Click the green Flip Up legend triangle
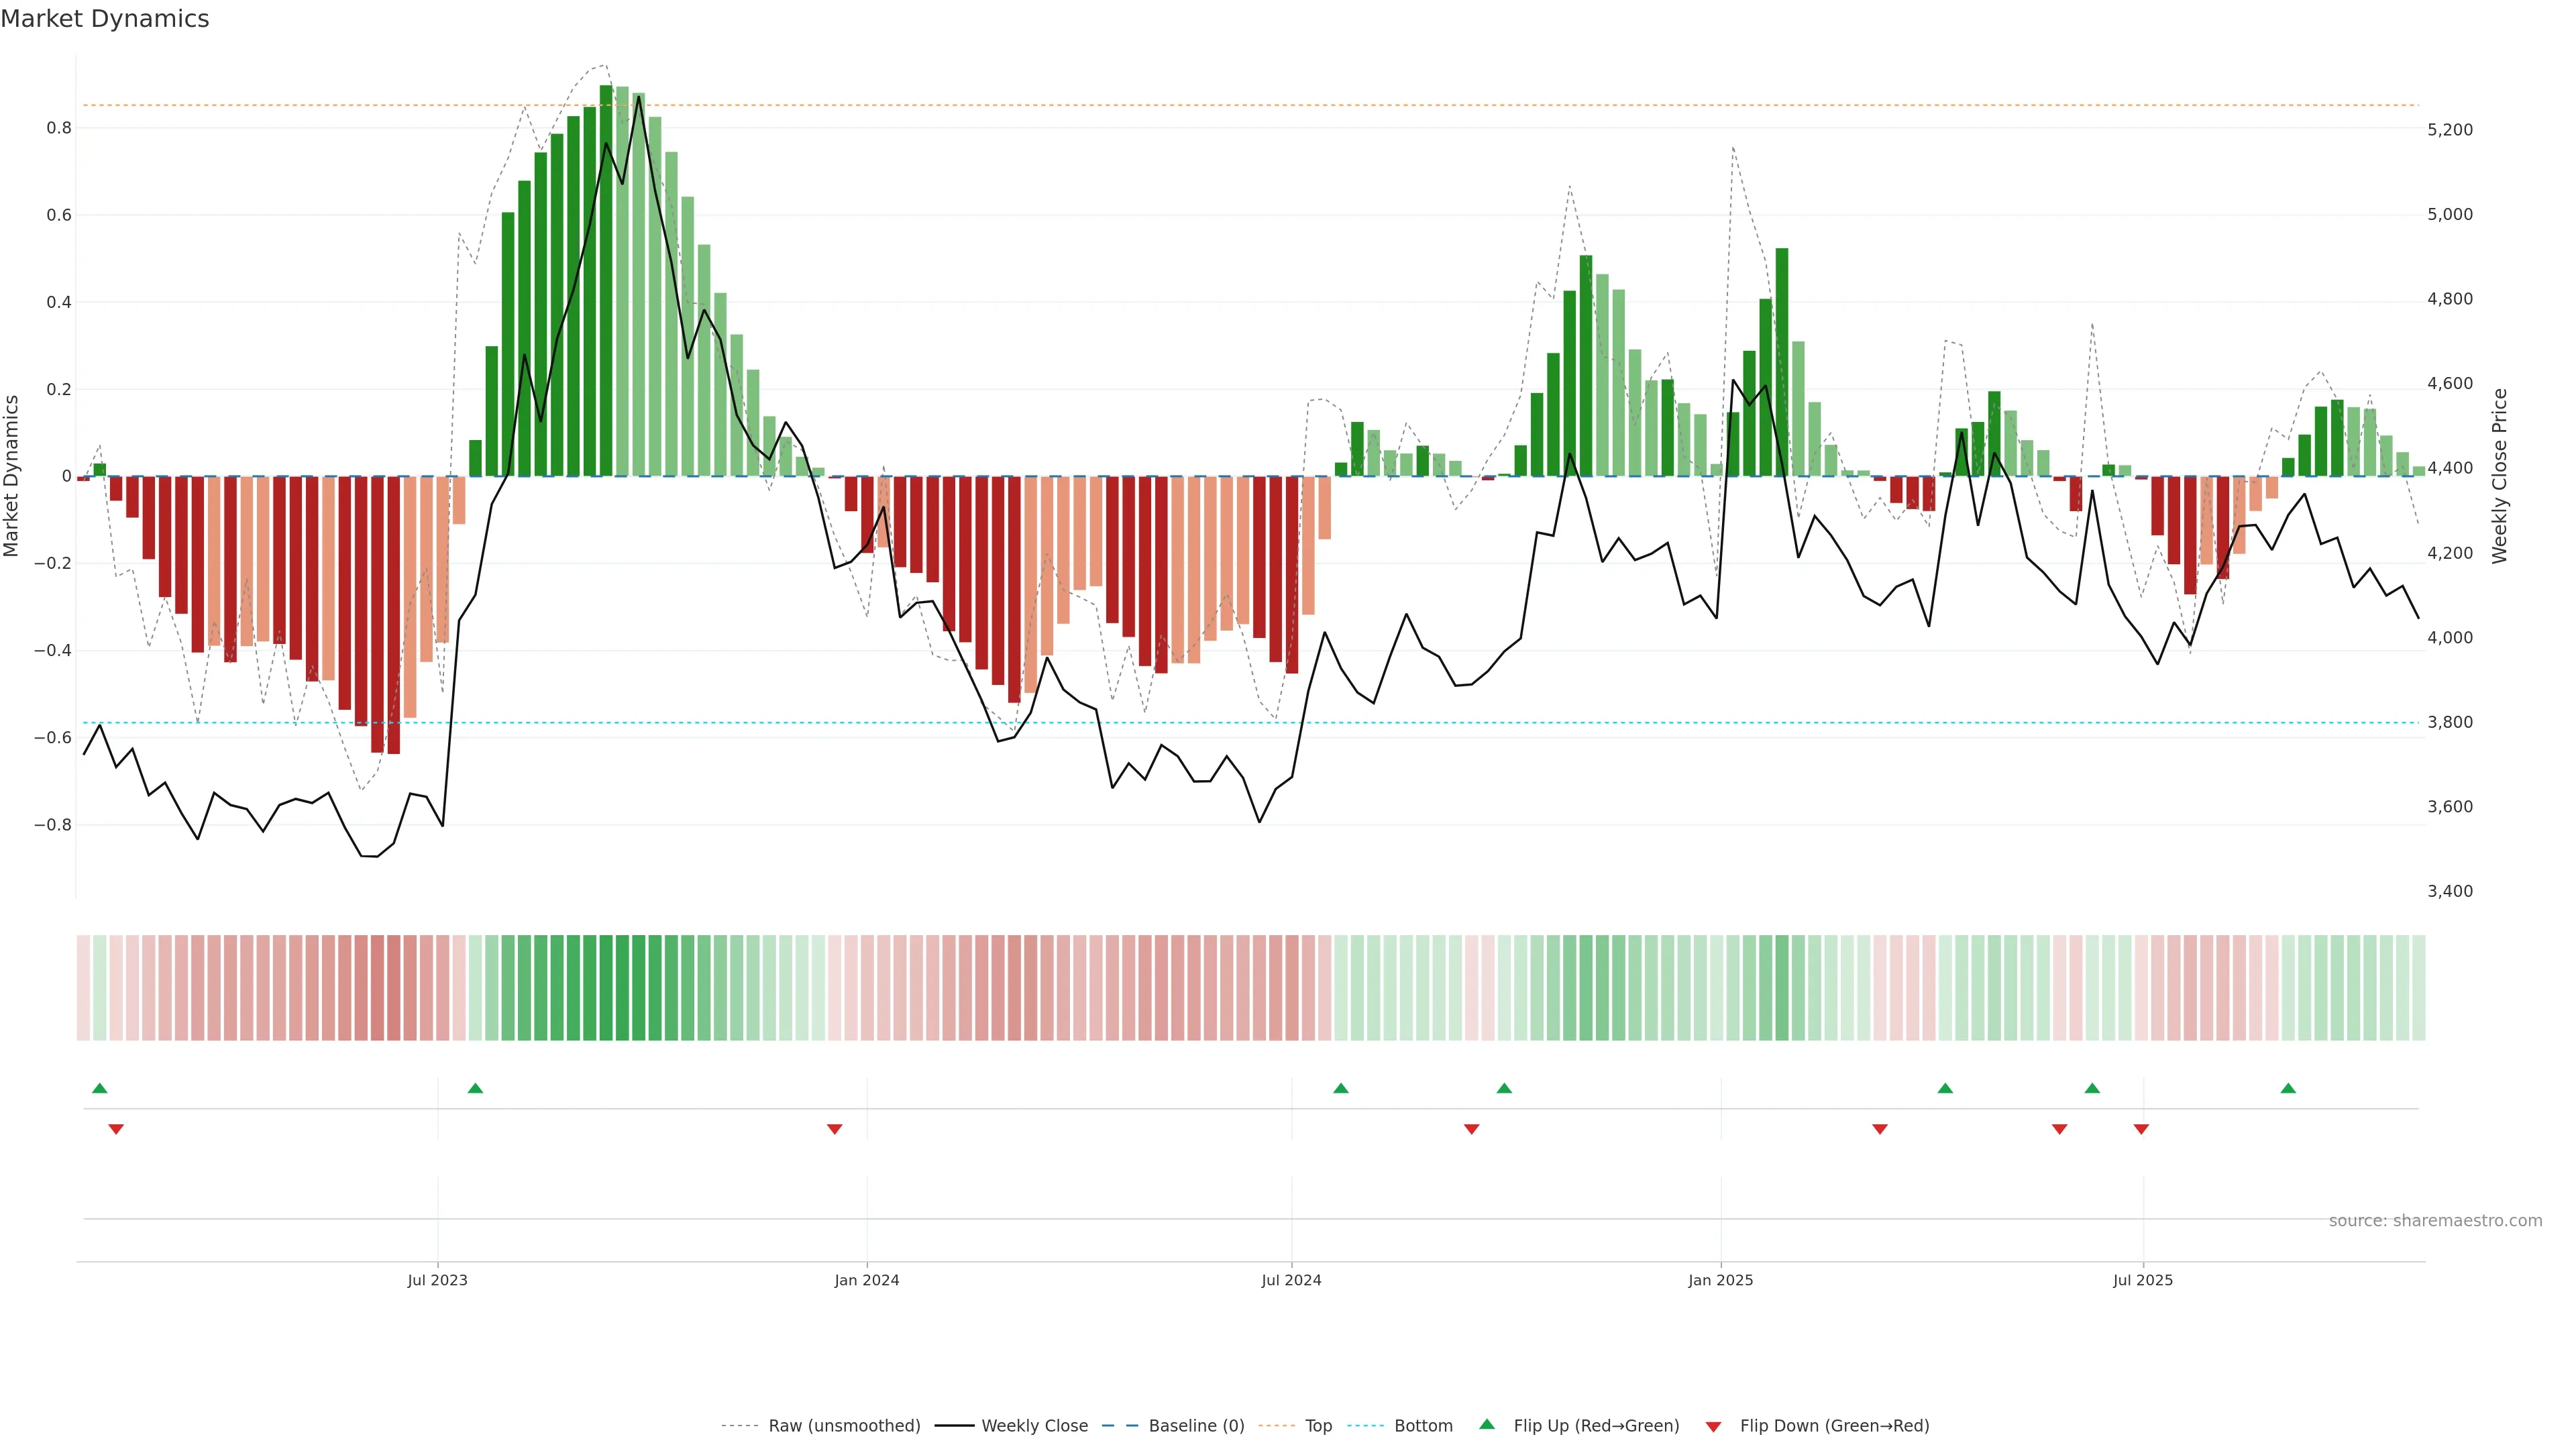2576x1449 pixels. pos(1487,1424)
